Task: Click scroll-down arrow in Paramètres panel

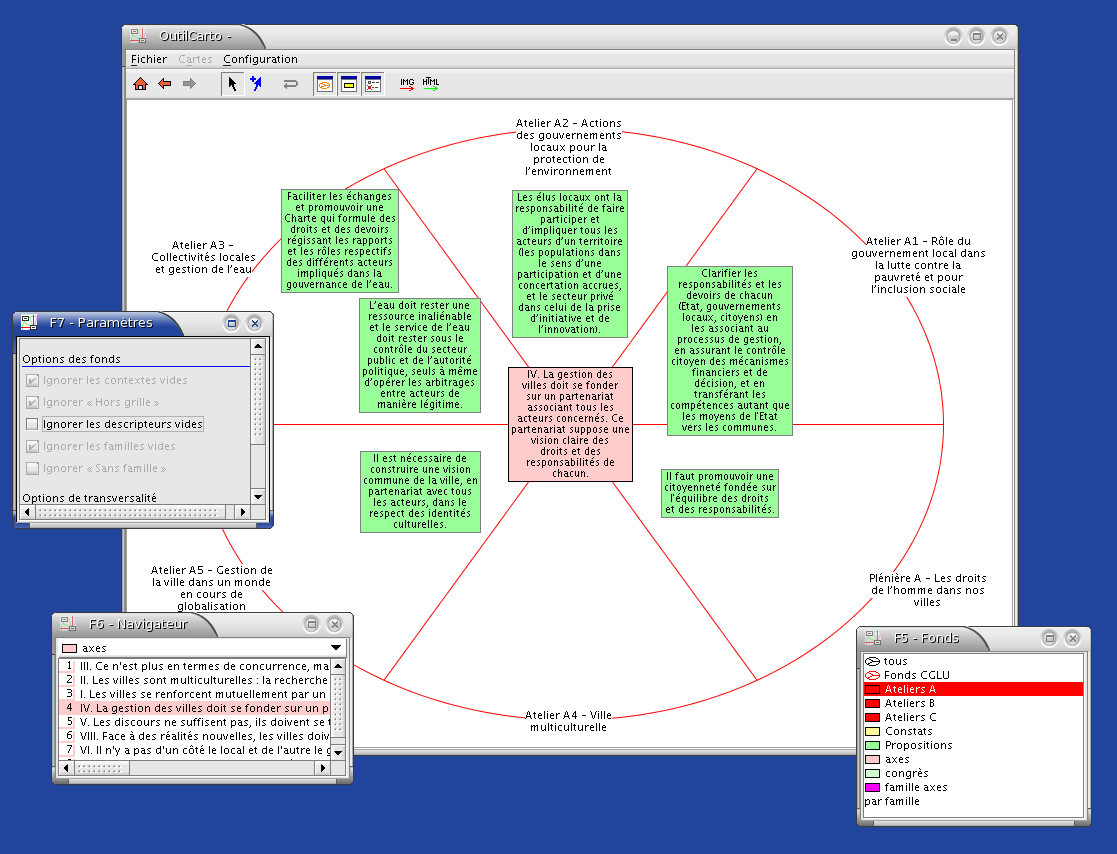Action: coord(257,496)
